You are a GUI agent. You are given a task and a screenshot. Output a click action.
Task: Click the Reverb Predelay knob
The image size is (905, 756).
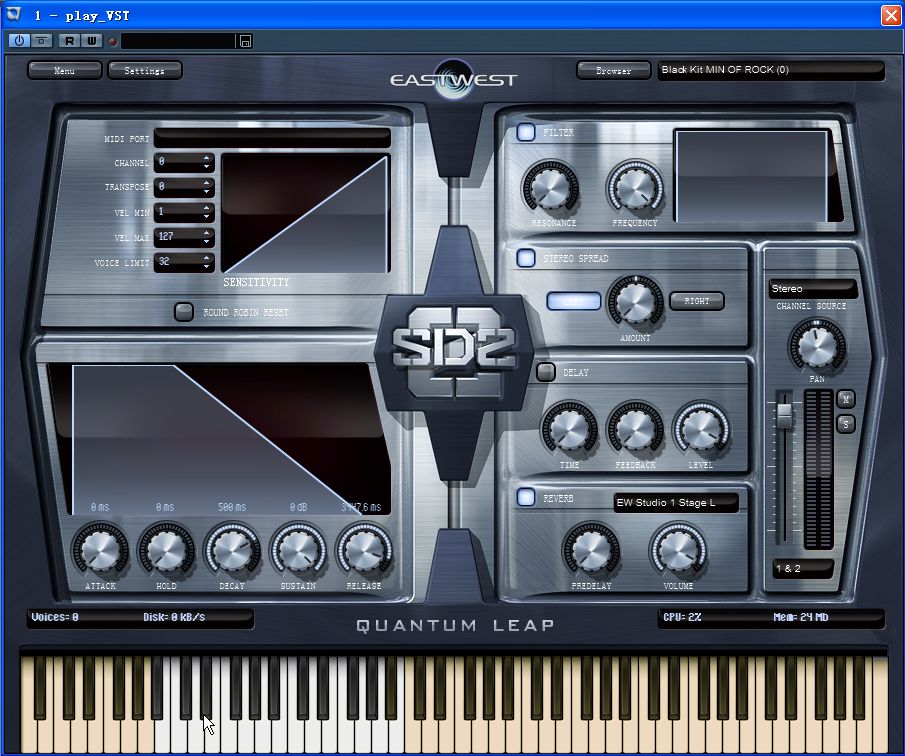[x=591, y=550]
